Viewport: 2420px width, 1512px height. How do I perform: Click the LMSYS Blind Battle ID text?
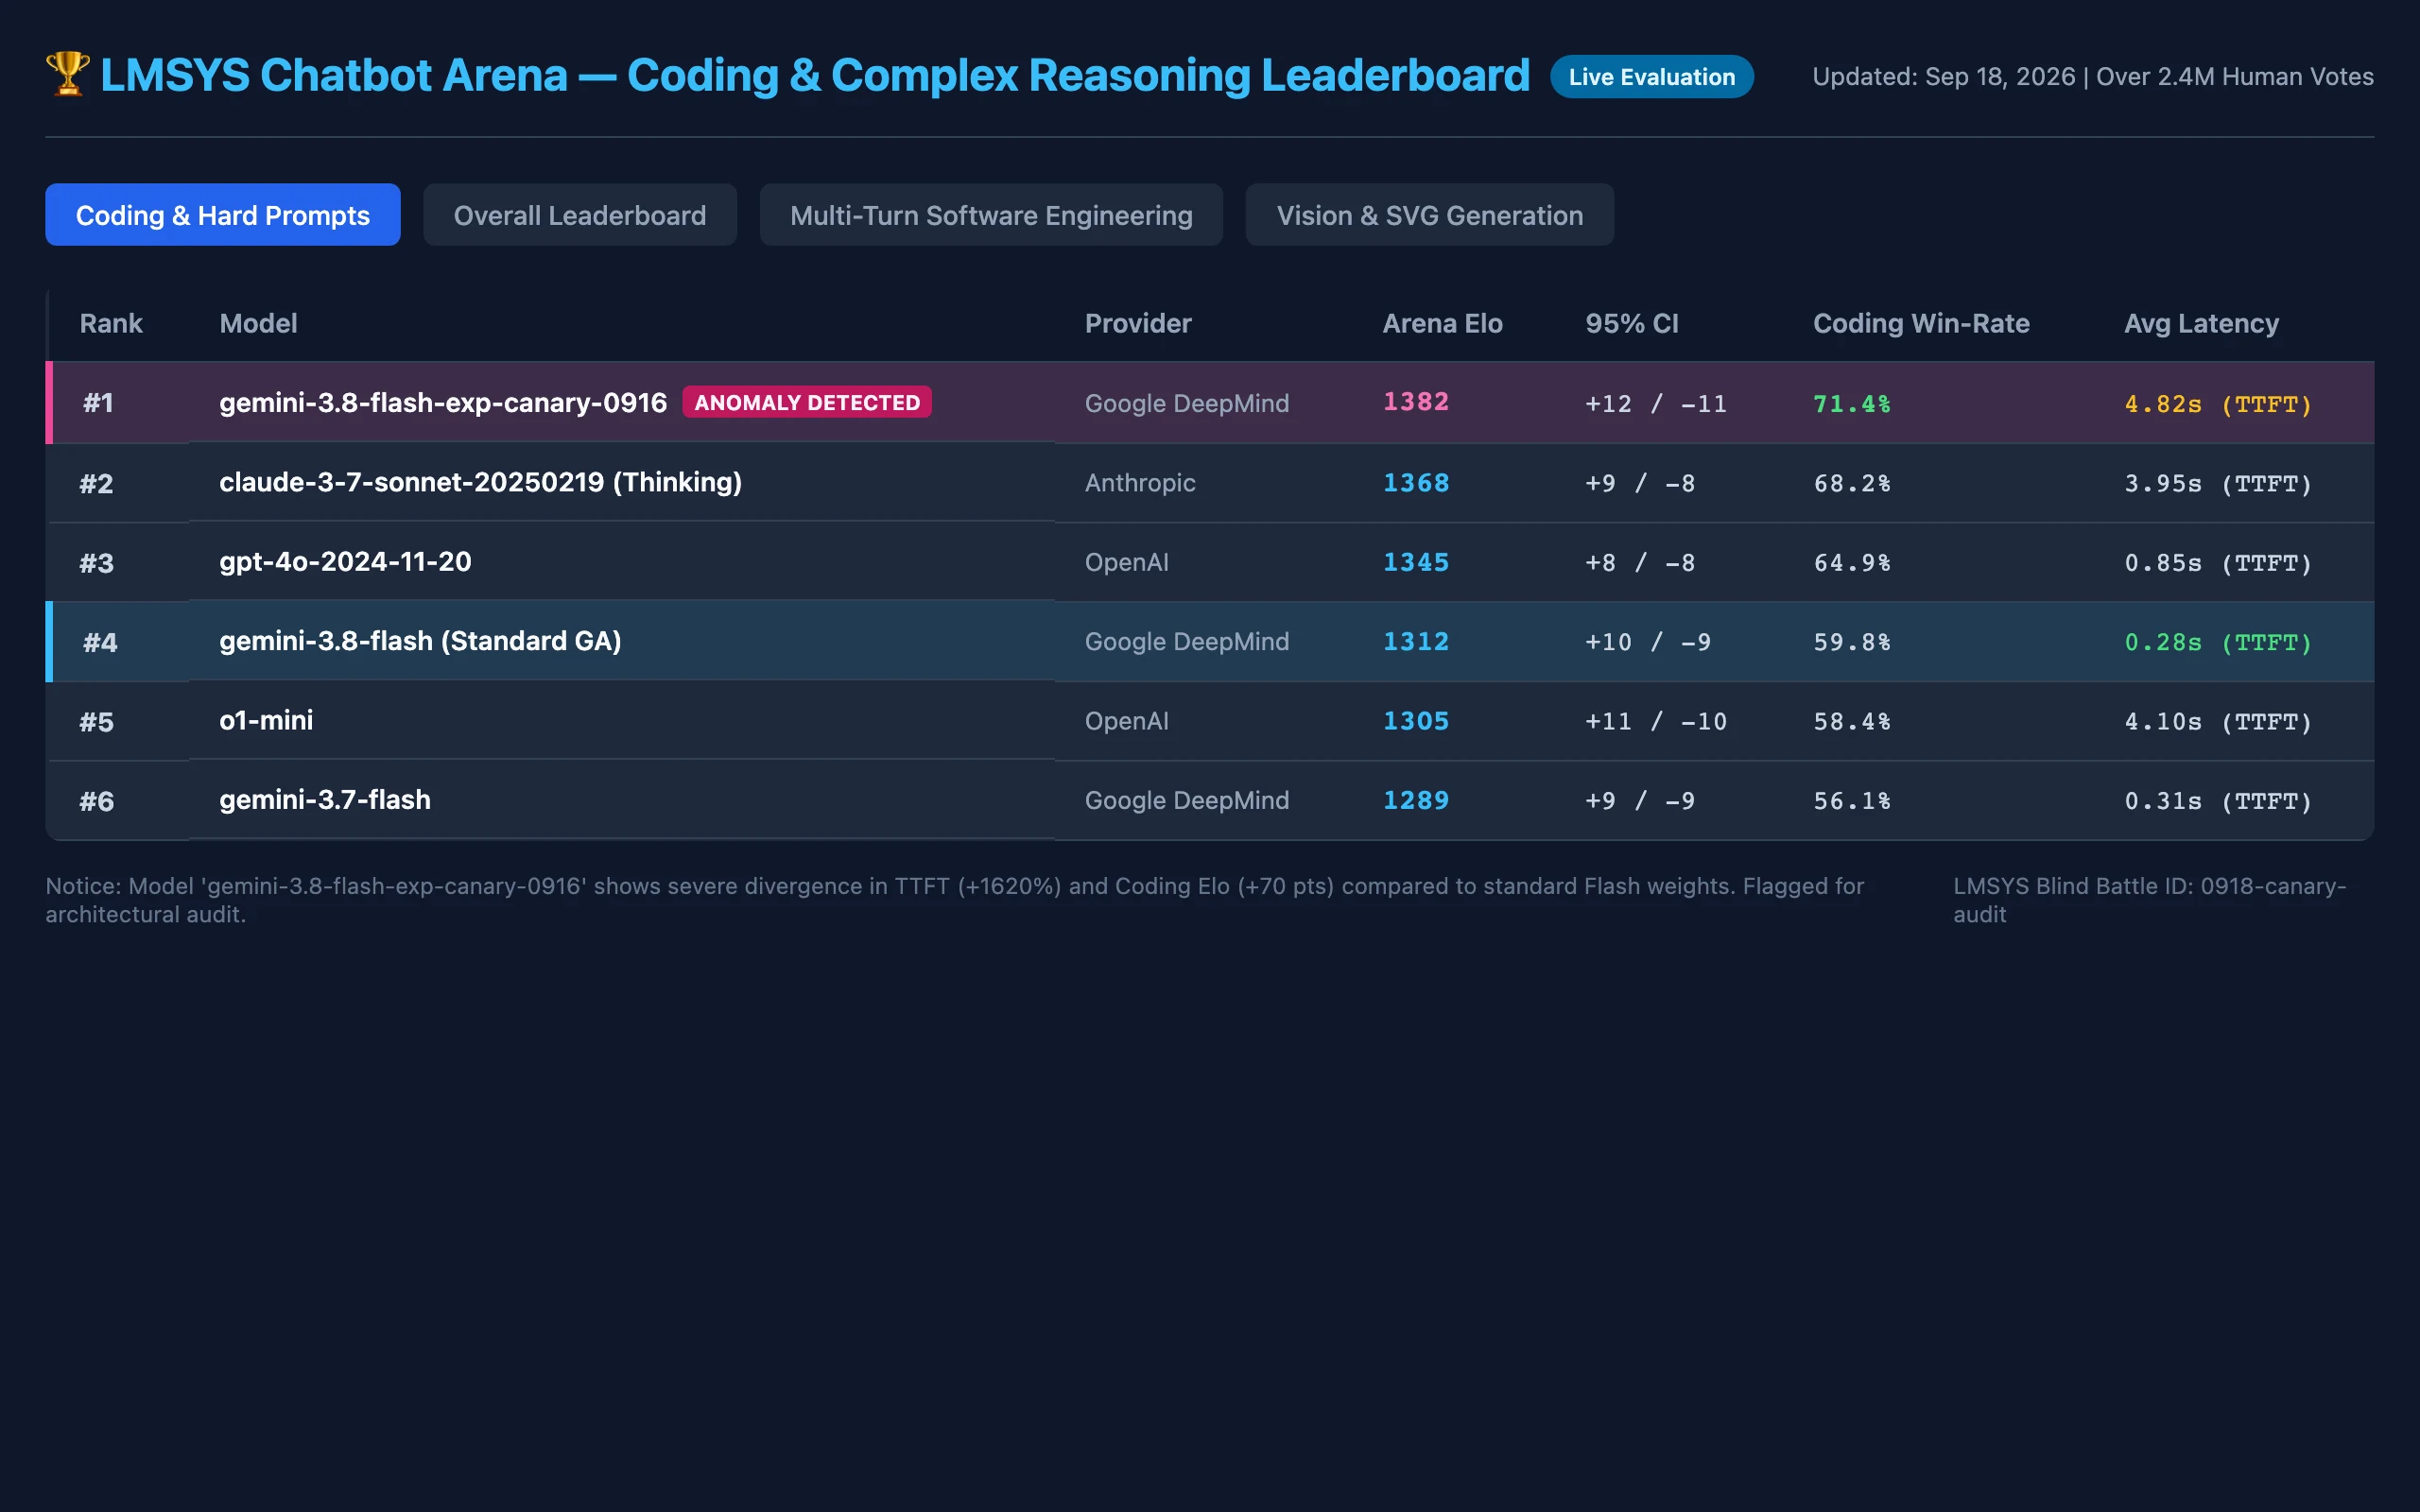2150,900
